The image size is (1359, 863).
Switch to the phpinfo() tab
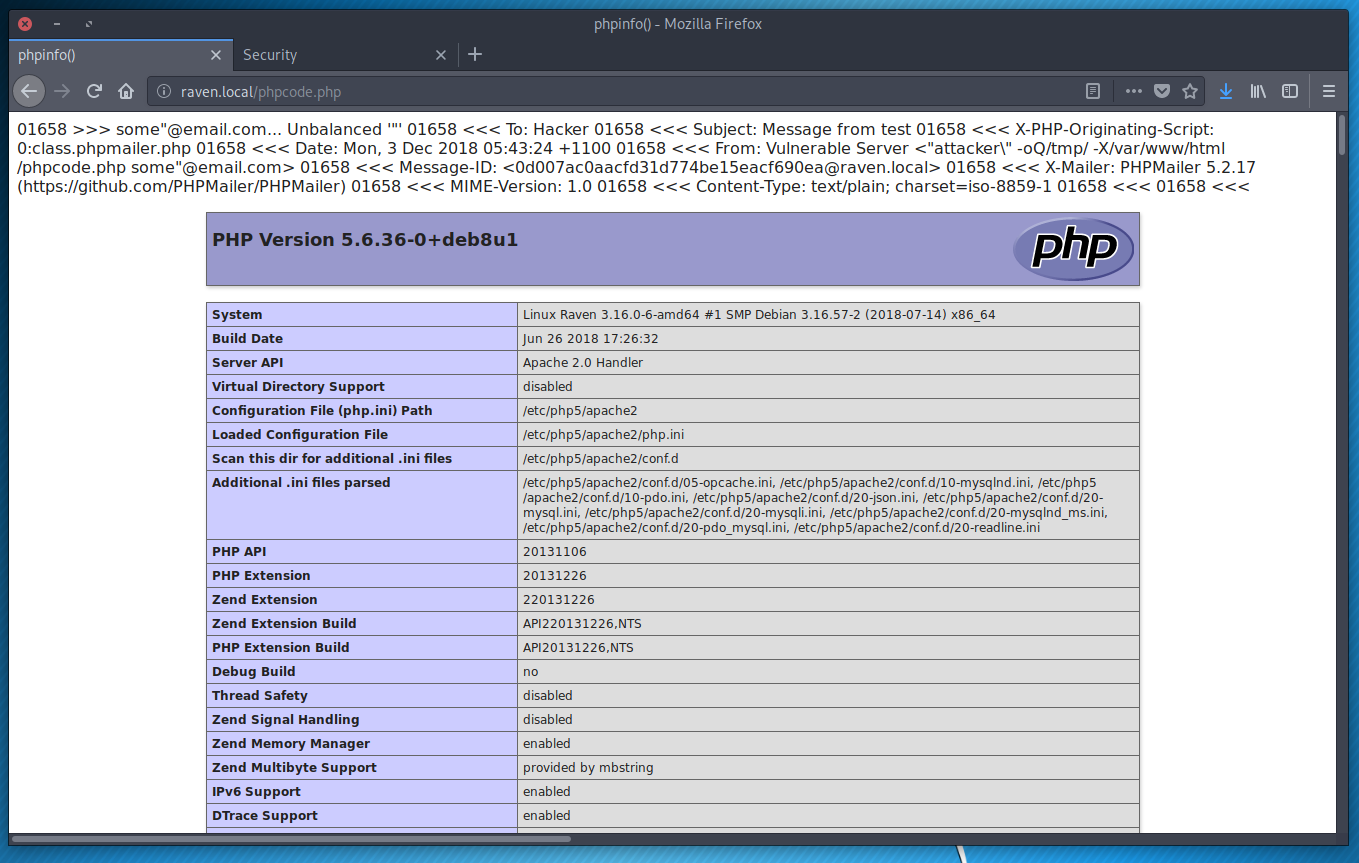coord(120,55)
